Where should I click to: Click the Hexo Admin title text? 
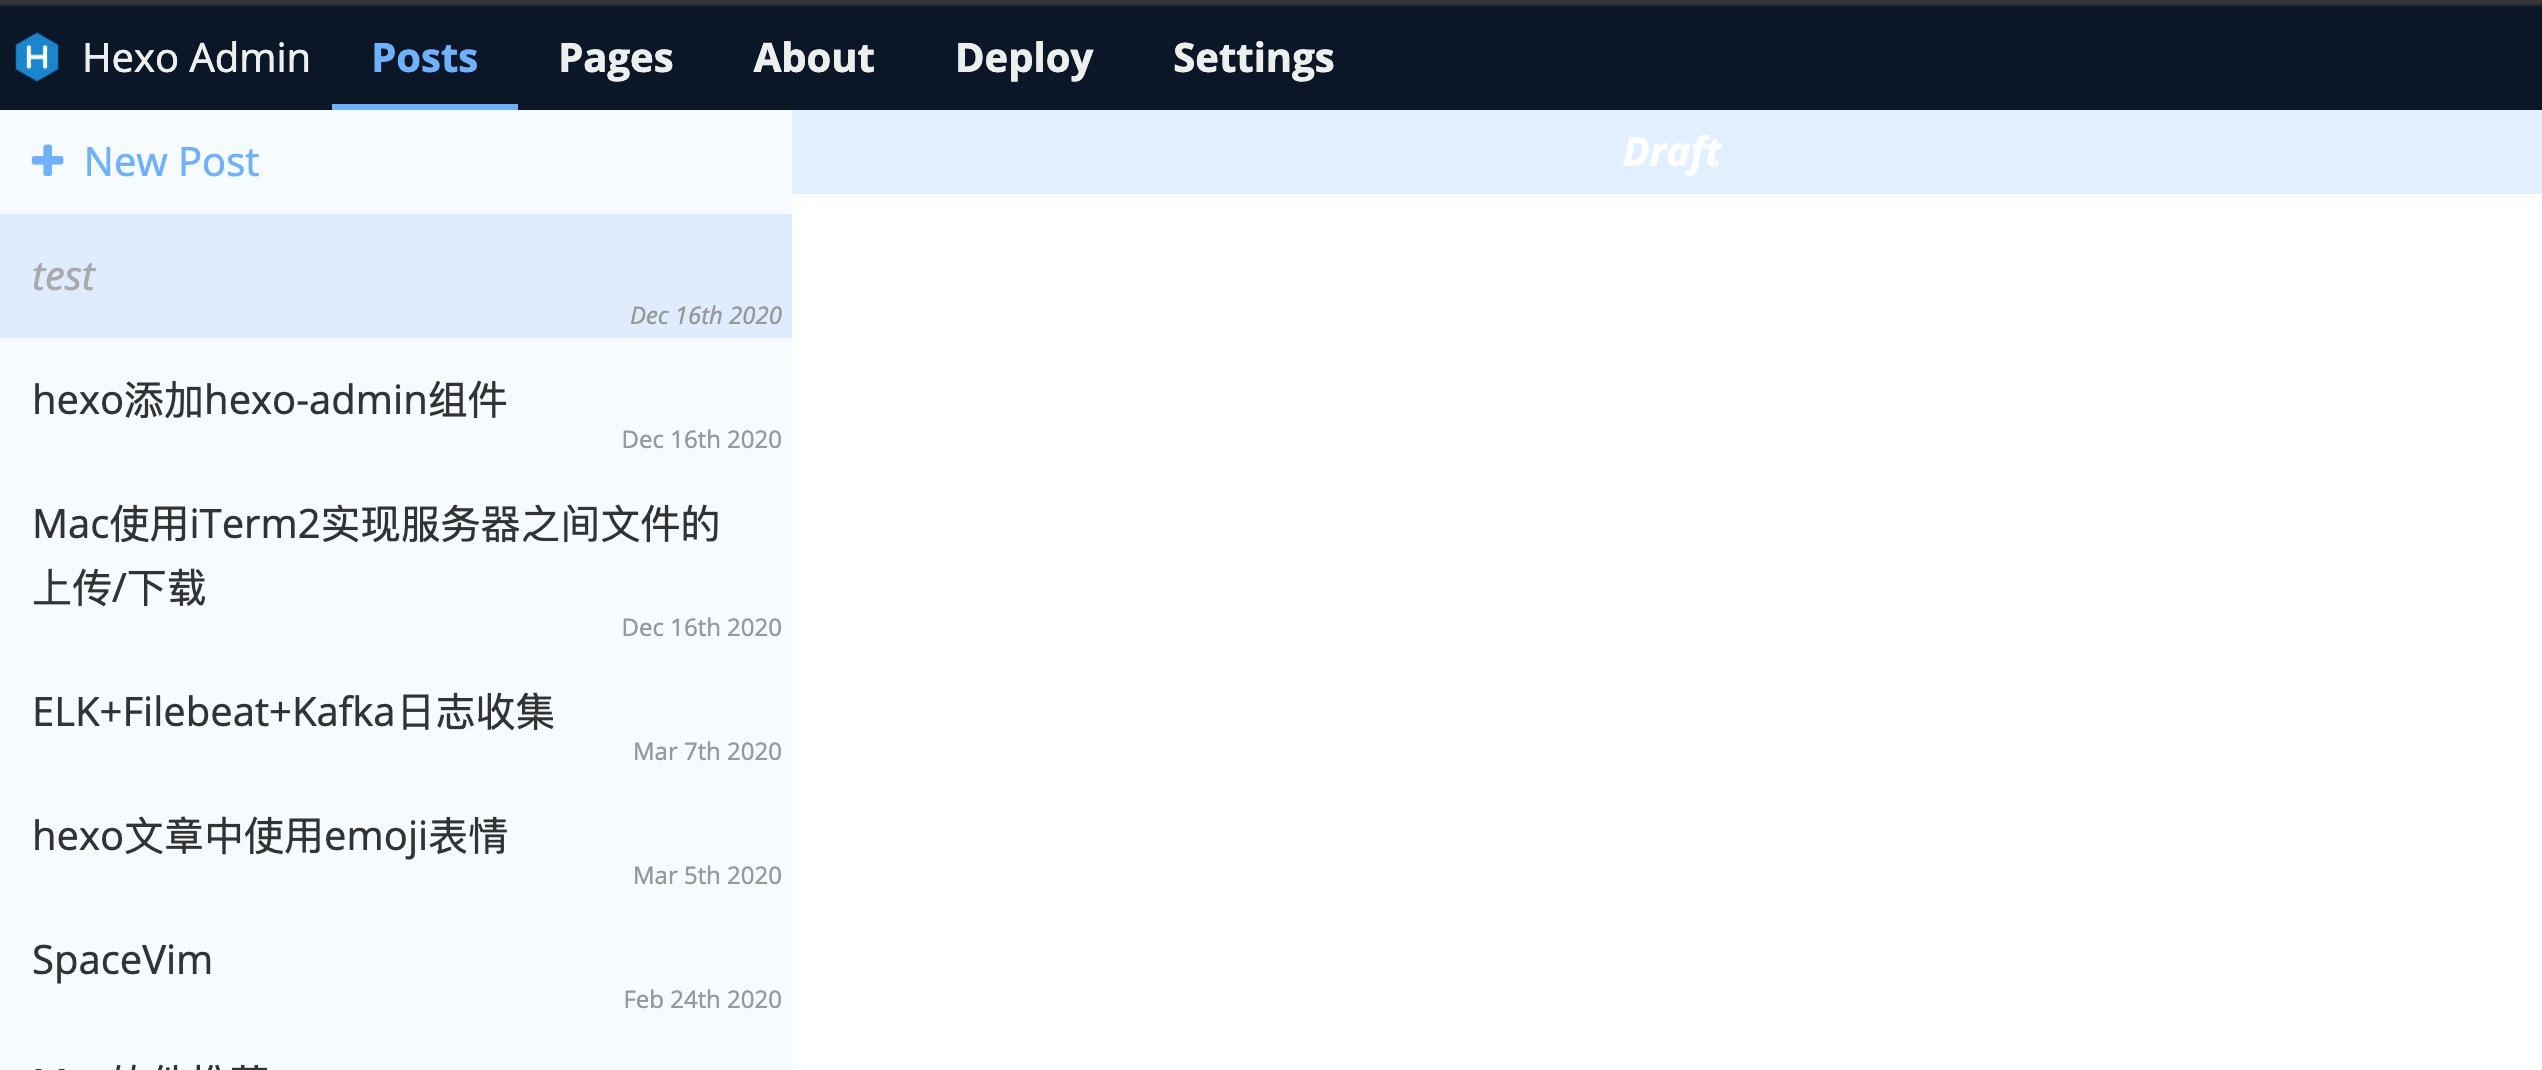[x=196, y=58]
